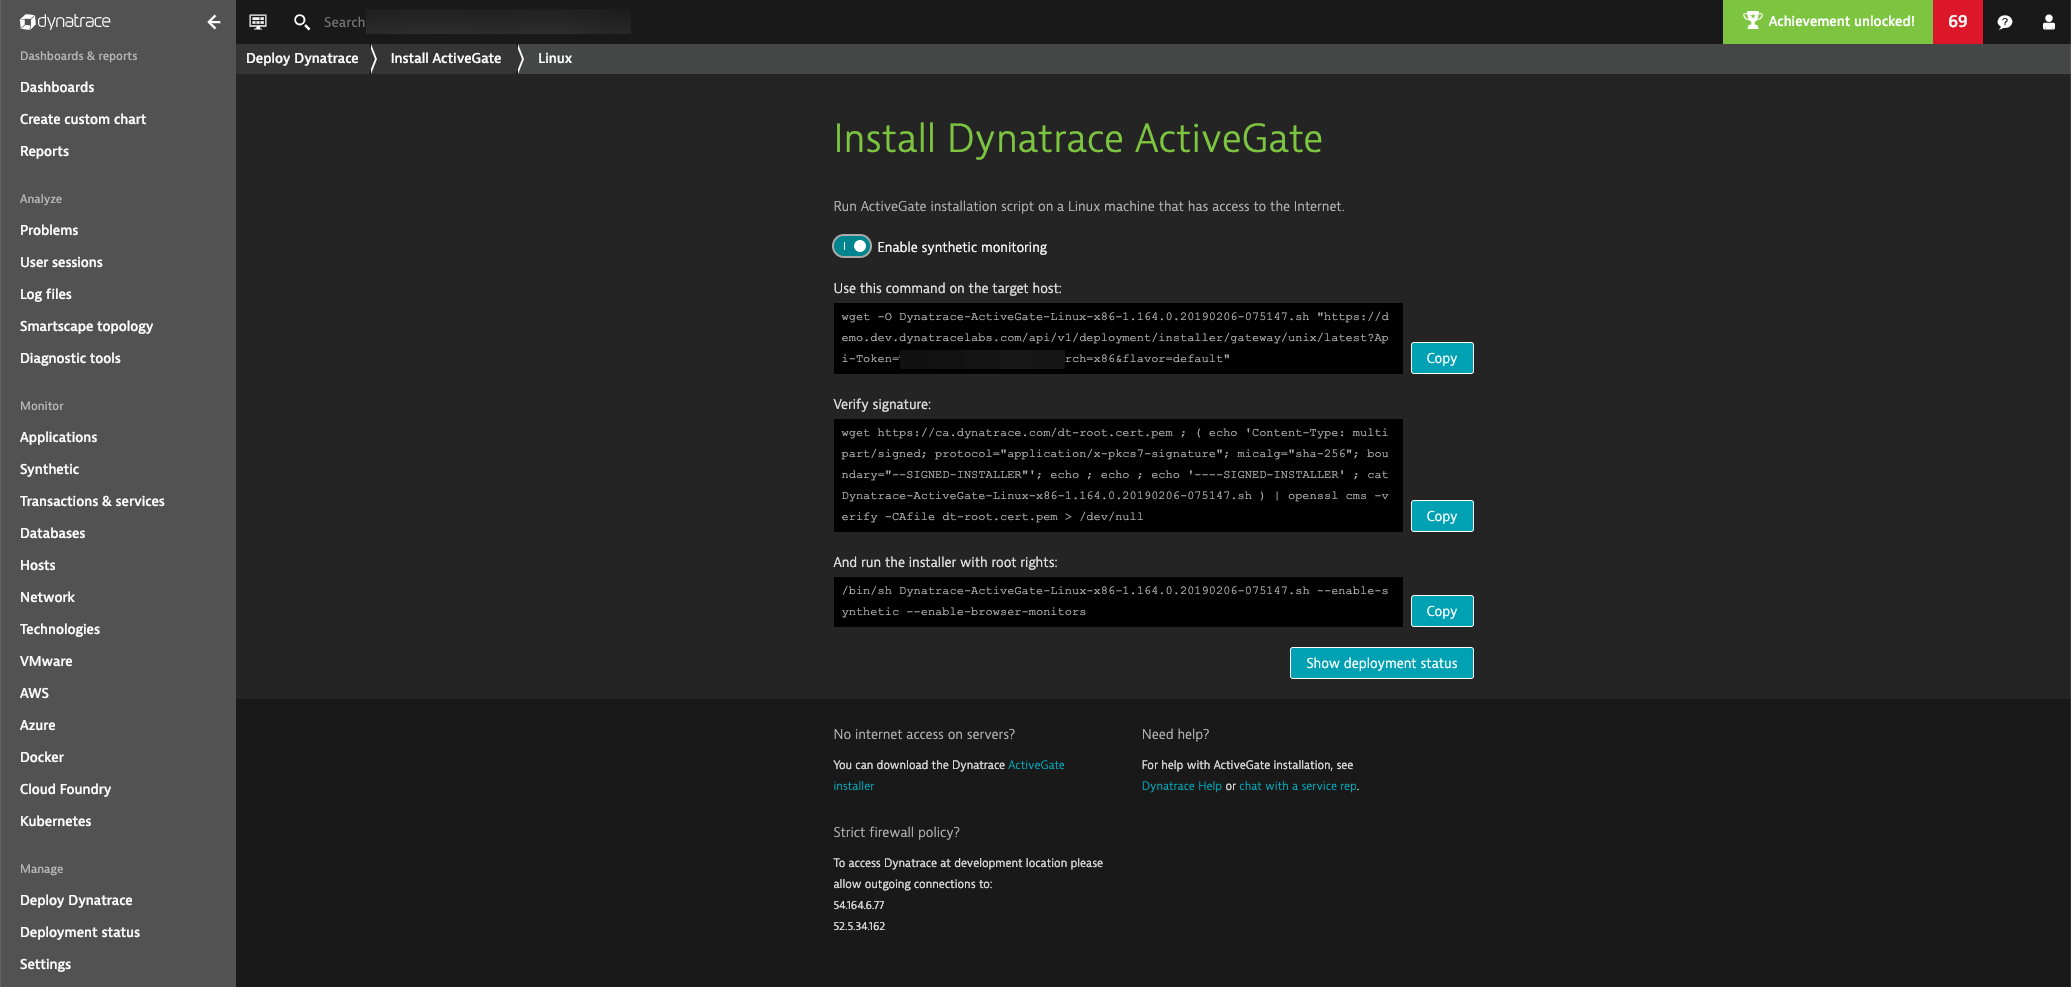
Task: Click the Install Dynatrace ActiveGate heading
Action: 1077,138
